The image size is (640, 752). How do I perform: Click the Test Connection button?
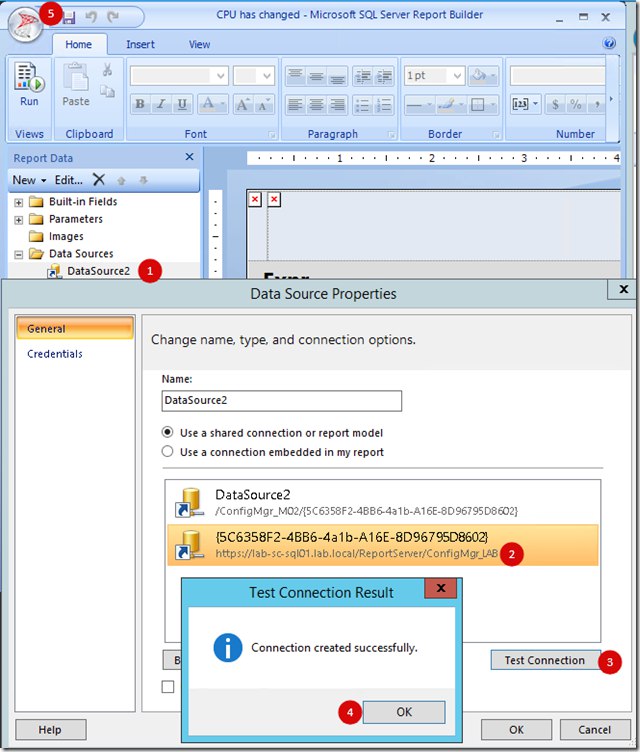pos(545,660)
